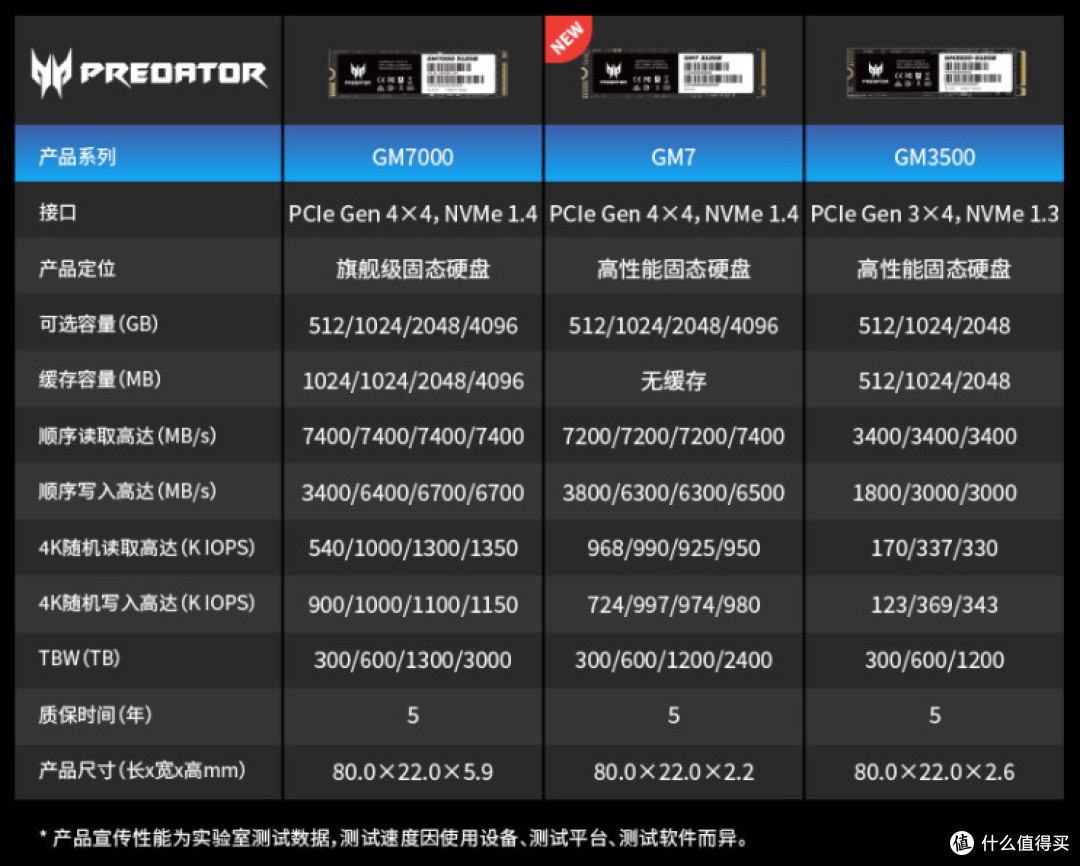Screen dimensions: 1080x866
Task: Click dimension 80.0×22.0×5.9
Action: (413, 772)
